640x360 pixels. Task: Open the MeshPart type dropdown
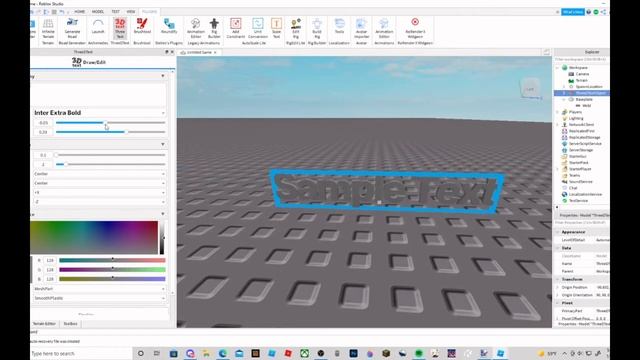click(99, 289)
